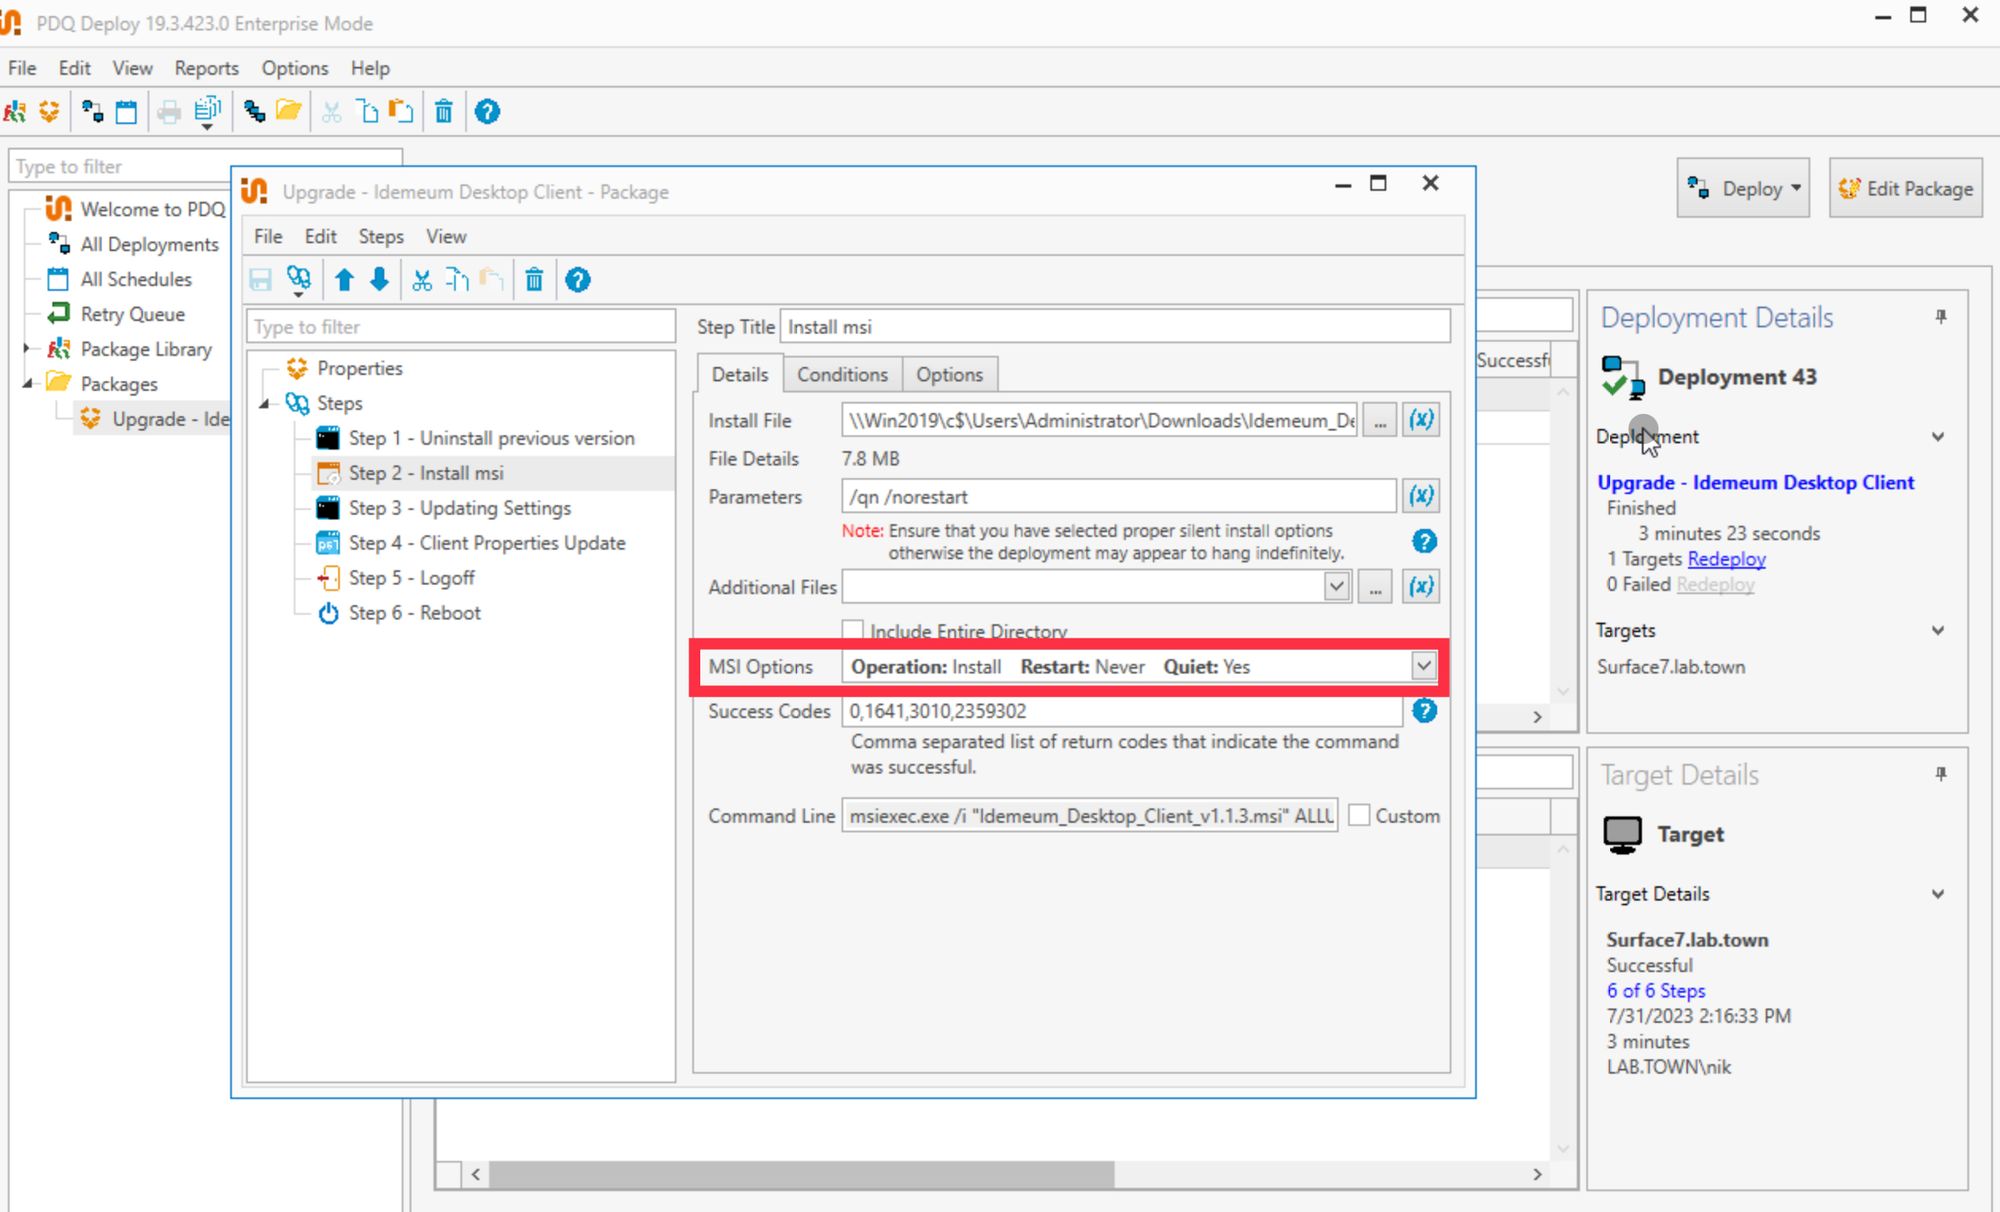The image size is (2000, 1212).
Task: Click the Edit Package button
Action: (1906, 188)
